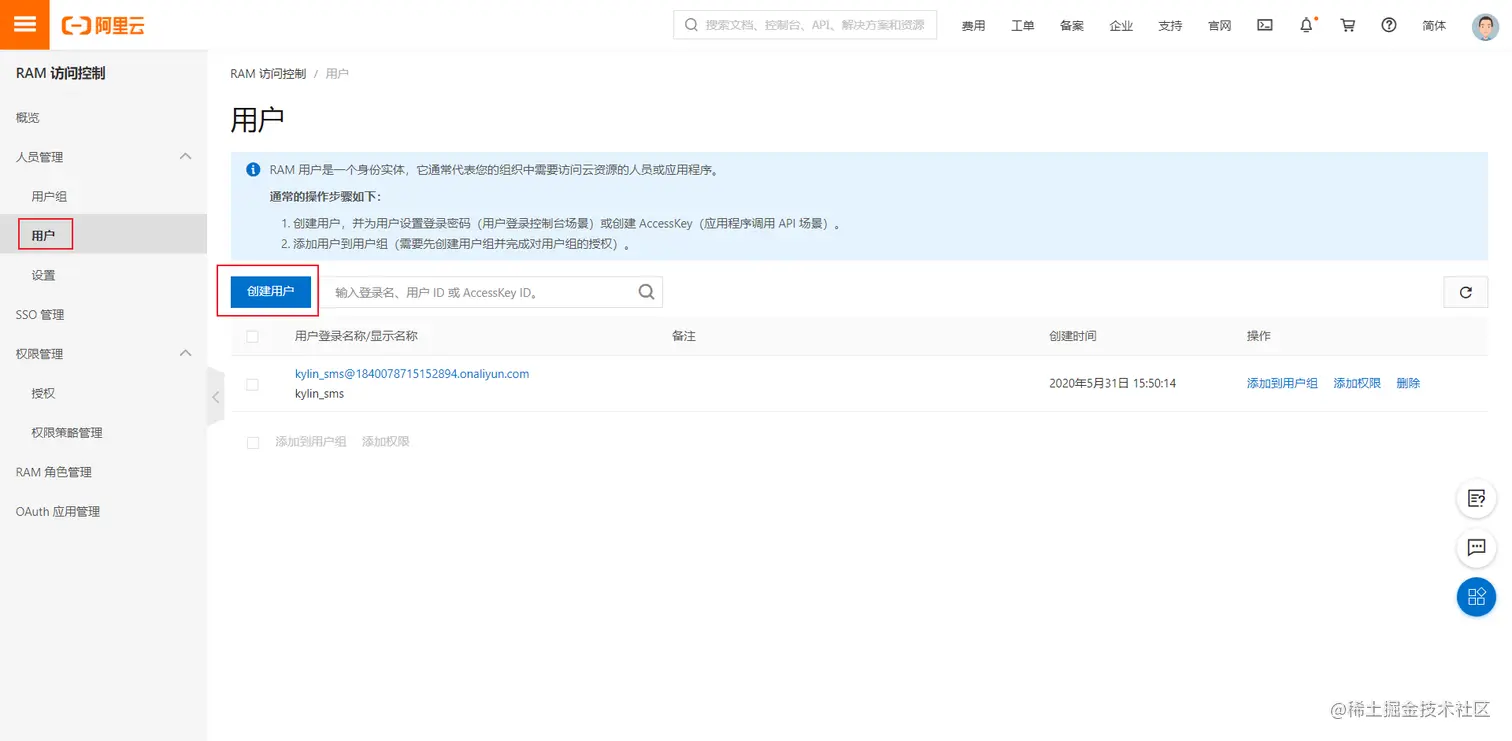Open the Cloud Shell terminal icon
Image resolution: width=1512 pixels, height=741 pixels.
tap(1264, 26)
